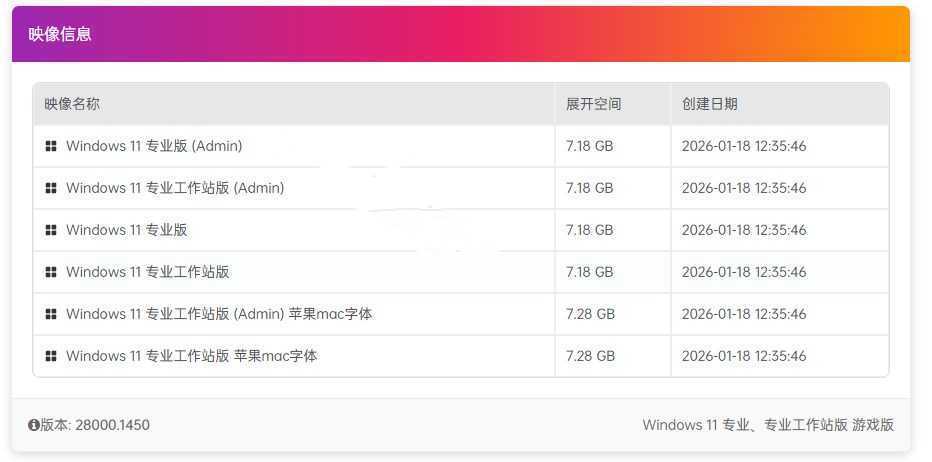
Task: Click the 映像信息 panel title
Action: point(60,34)
